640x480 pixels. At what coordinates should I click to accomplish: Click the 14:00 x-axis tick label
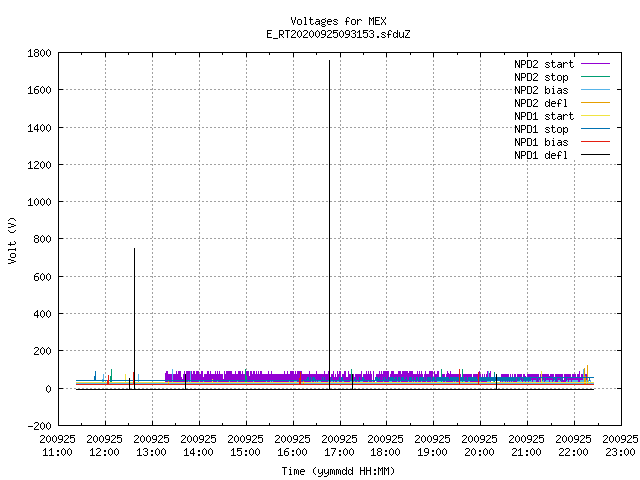tap(198, 452)
